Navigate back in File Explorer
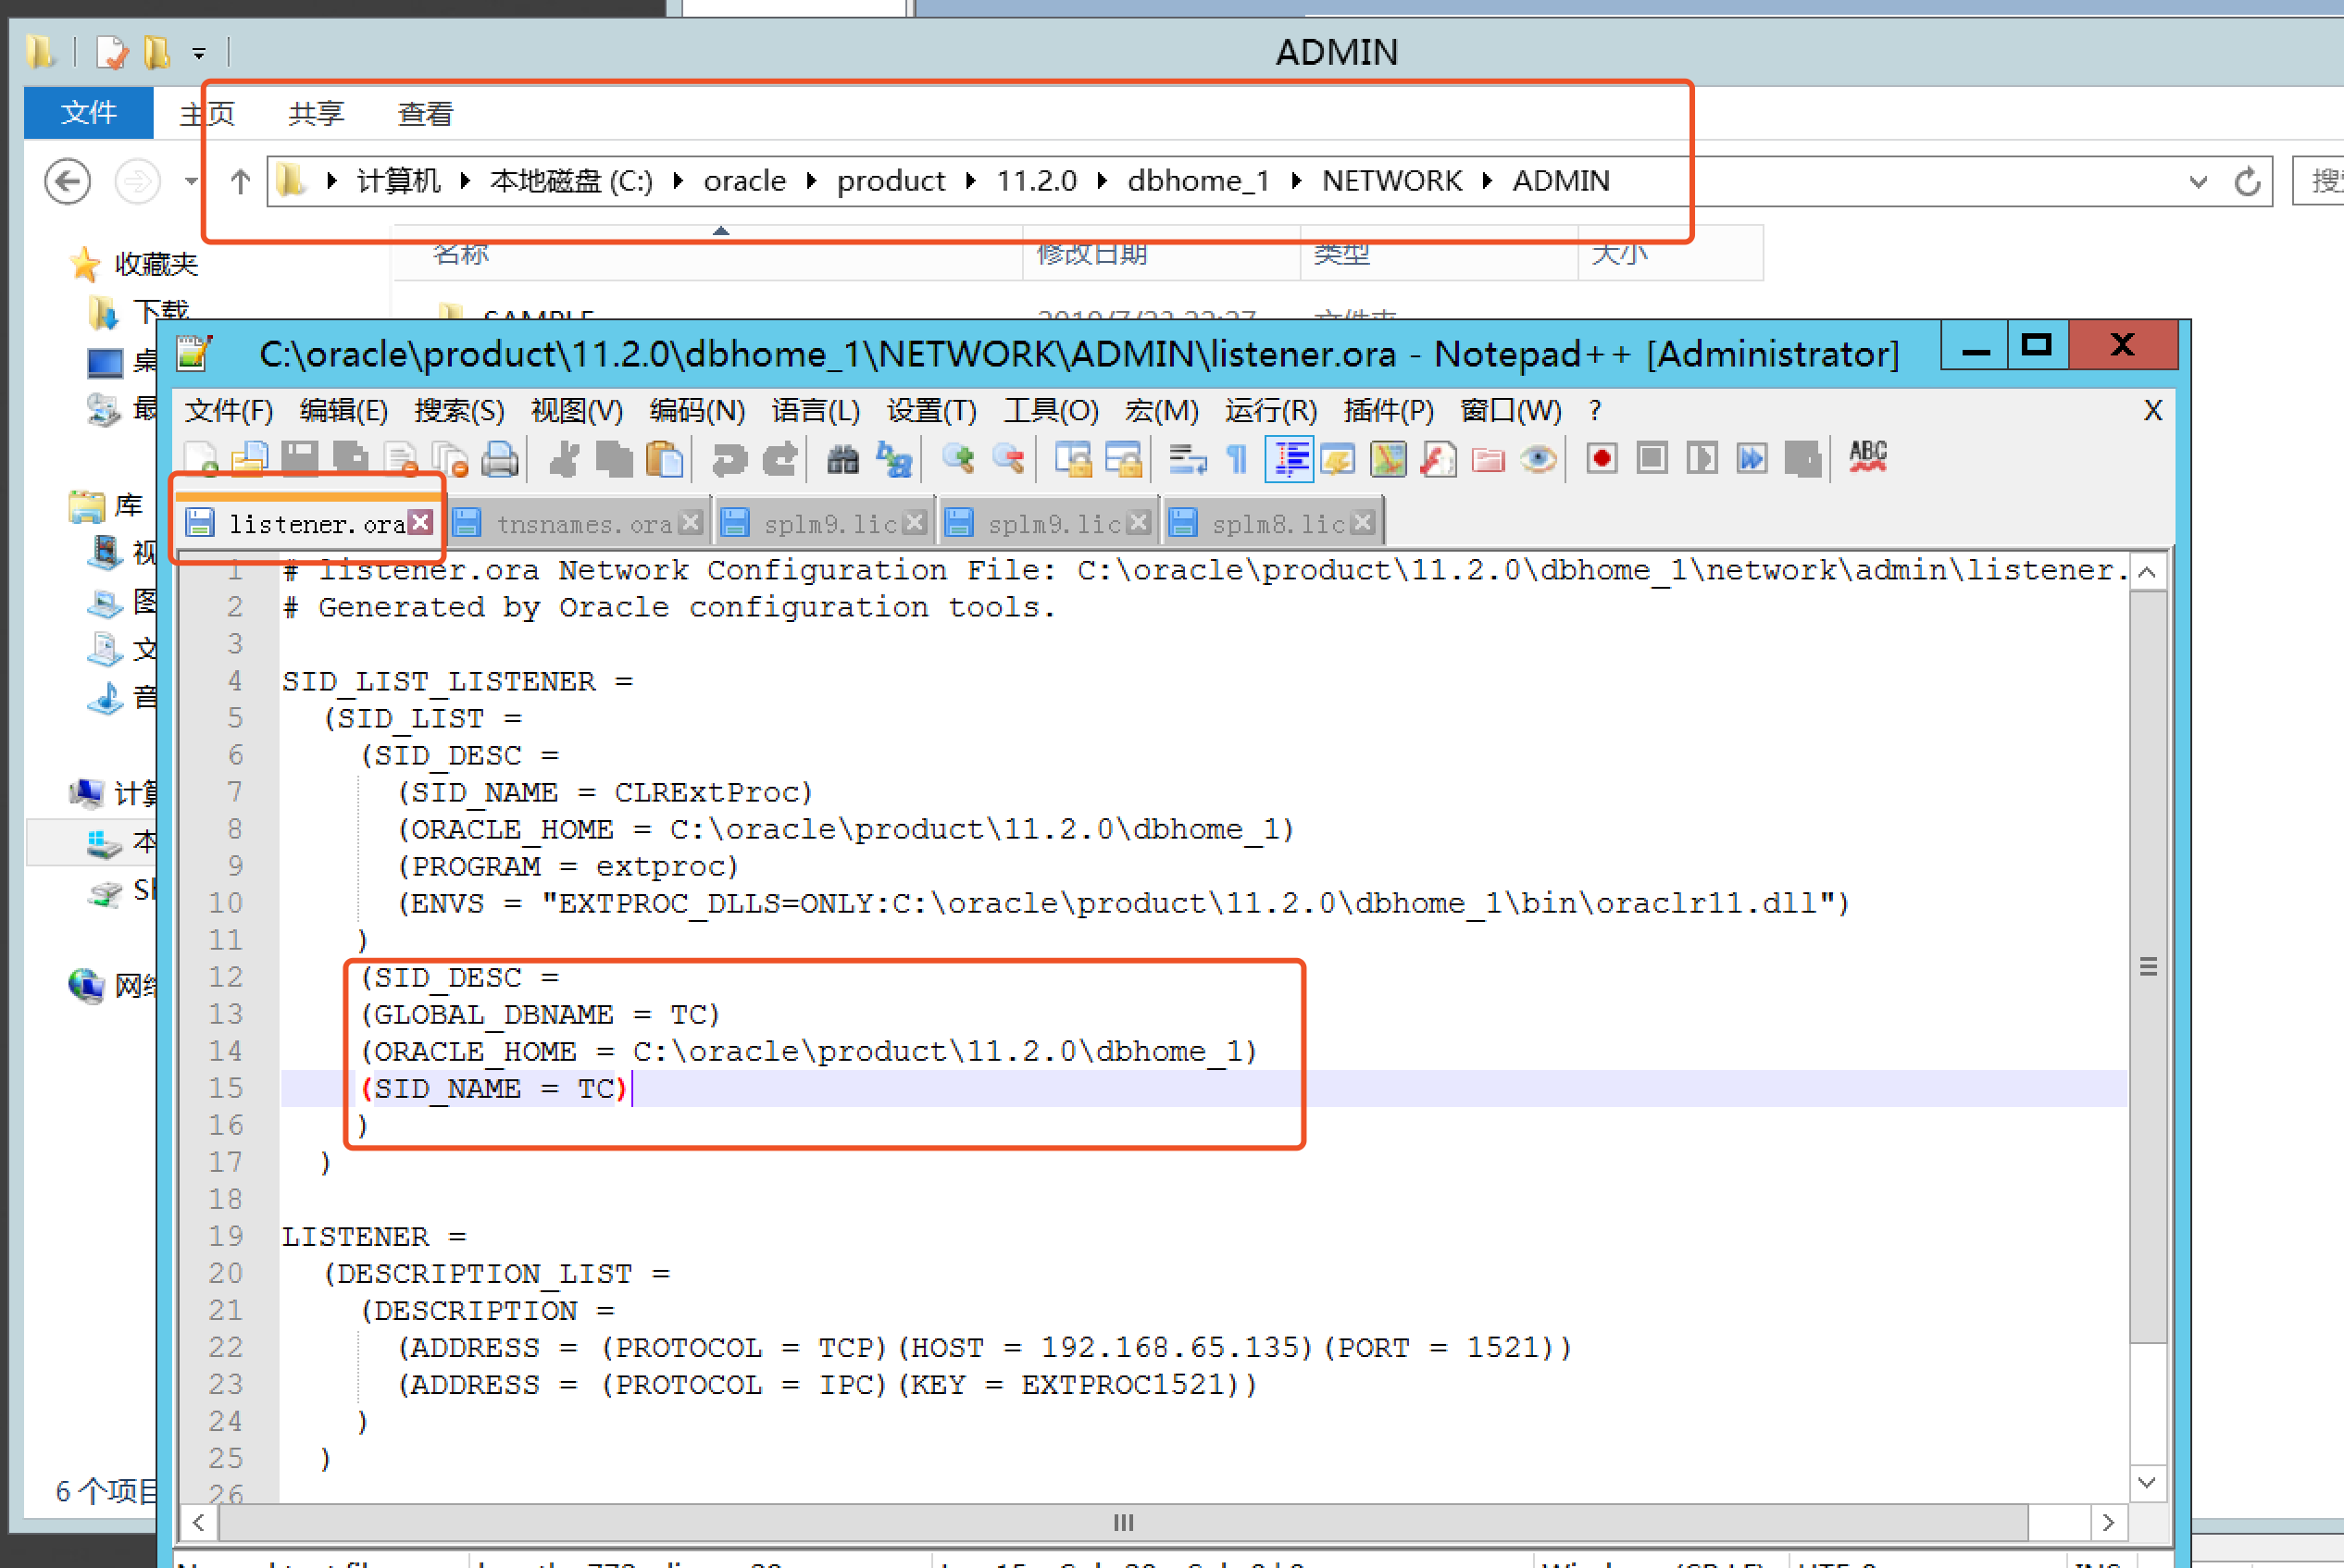The image size is (2344, 1568). click(x=66, y=181)
